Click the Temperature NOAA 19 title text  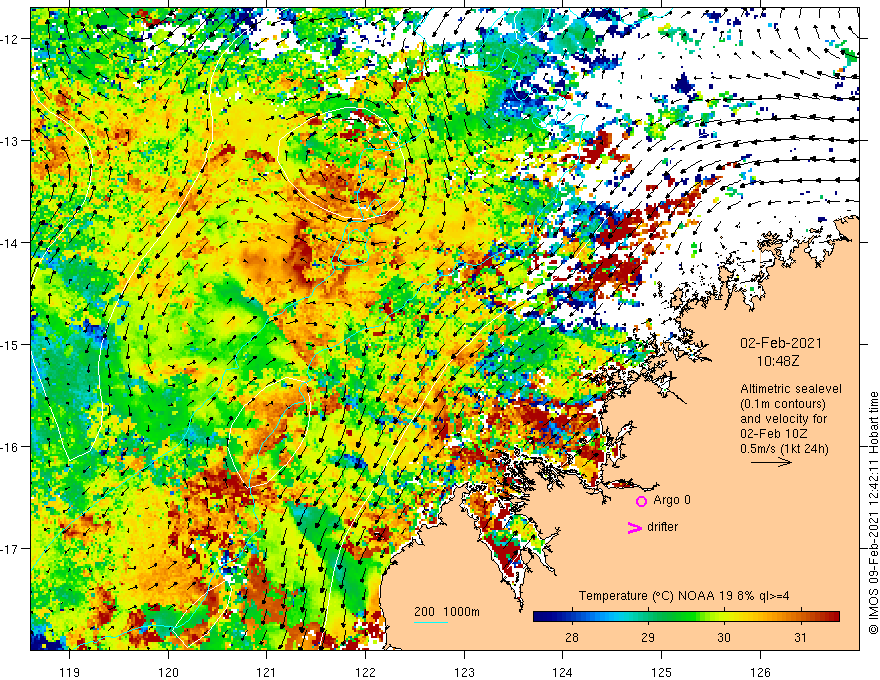[x=684, y=596]
